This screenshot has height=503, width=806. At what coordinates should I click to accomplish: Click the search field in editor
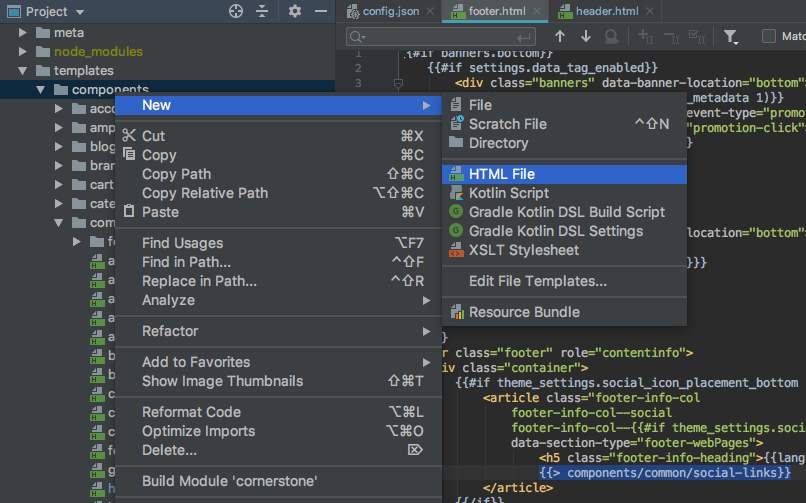441,37
